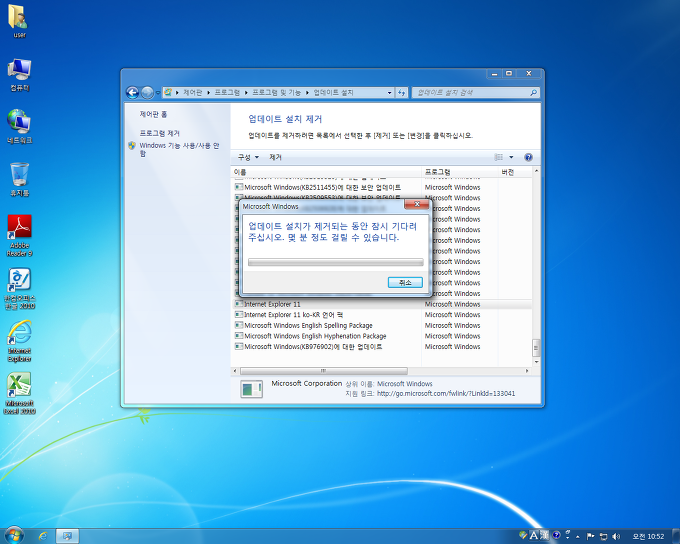Click the Back arrow in the Control Panel window

[132, 92]
